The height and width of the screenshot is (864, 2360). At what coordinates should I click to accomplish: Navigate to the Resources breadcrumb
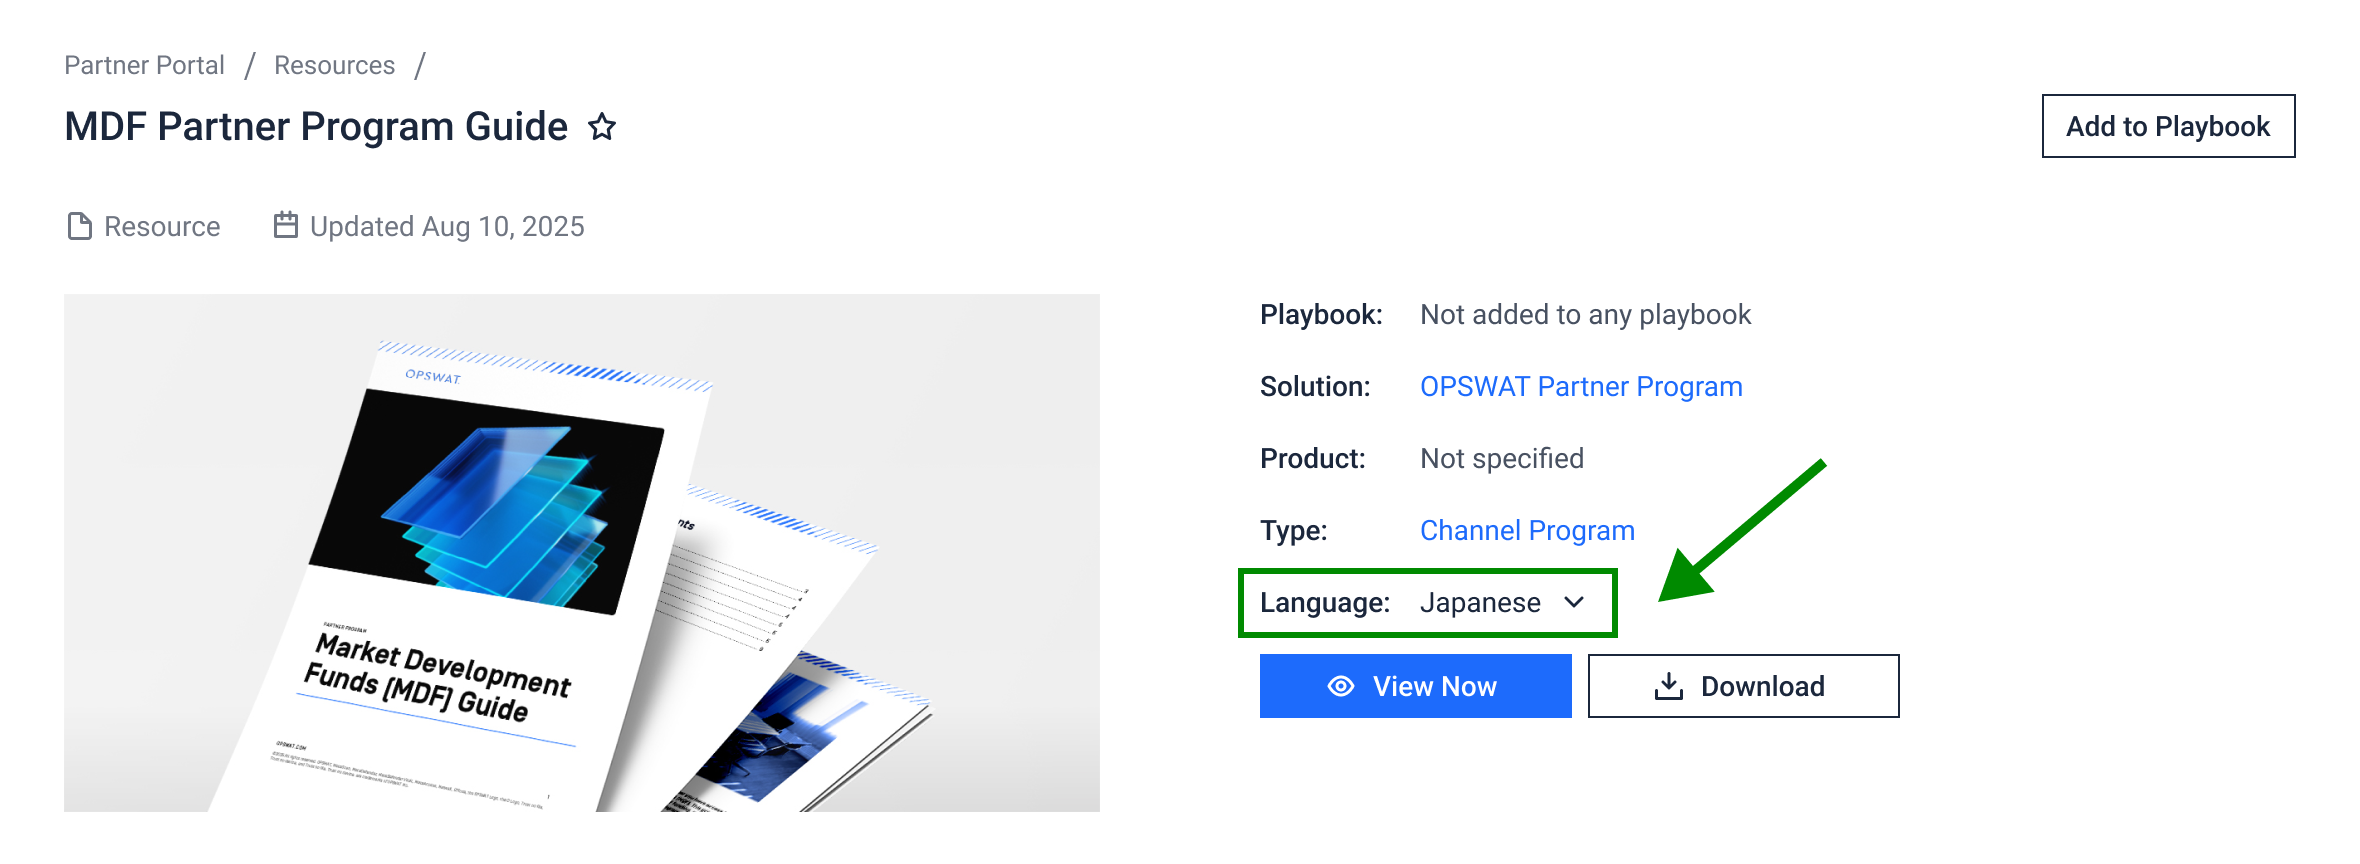point(334,65)
